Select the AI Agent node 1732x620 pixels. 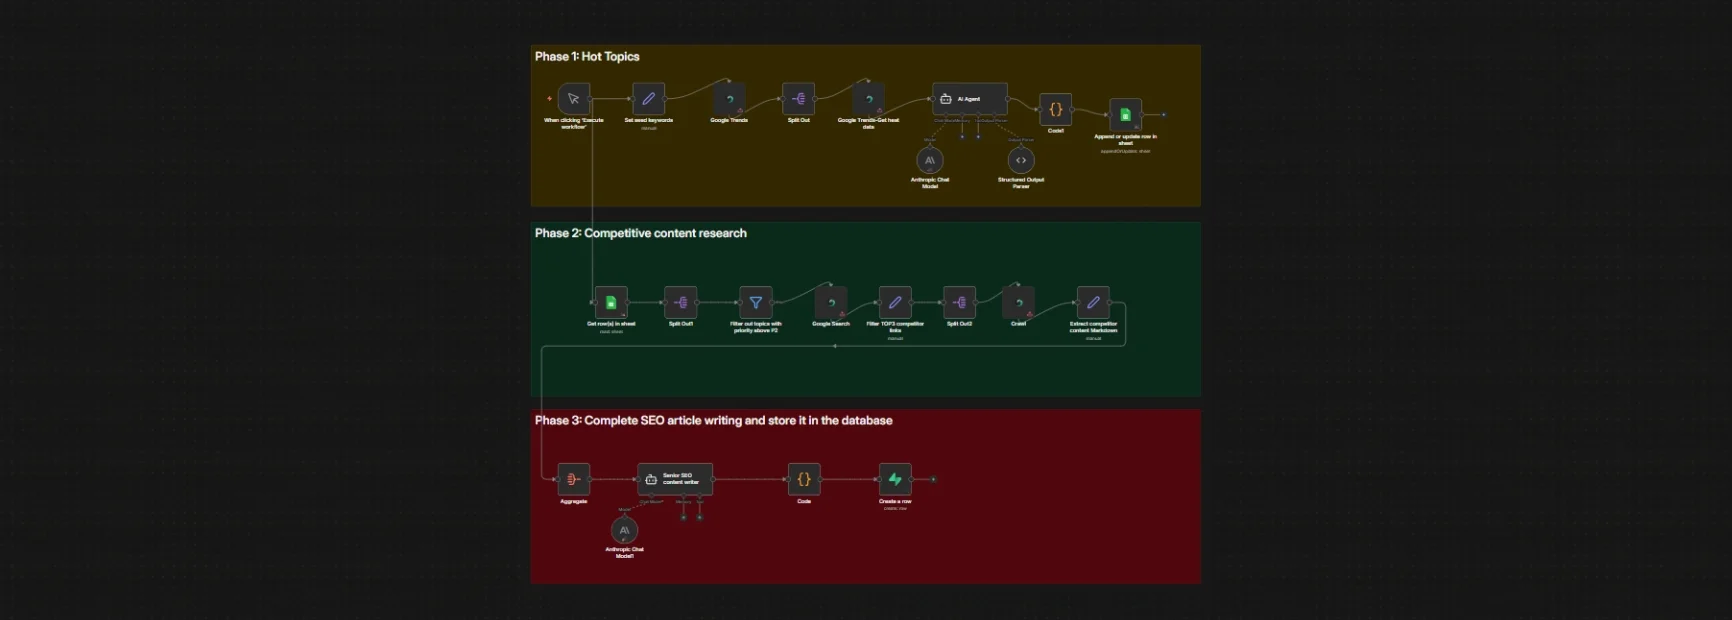pos(970,99)
